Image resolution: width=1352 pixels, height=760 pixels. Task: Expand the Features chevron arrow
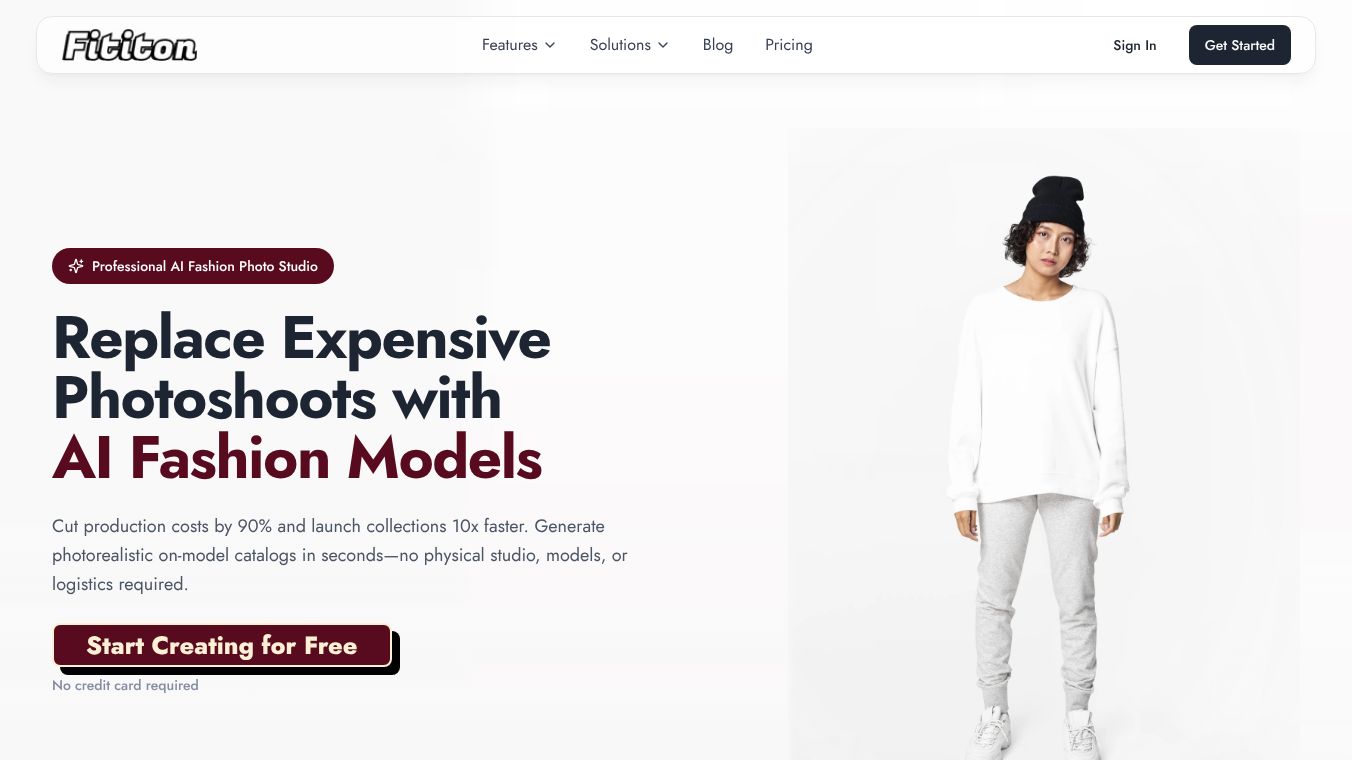point(550,45)
